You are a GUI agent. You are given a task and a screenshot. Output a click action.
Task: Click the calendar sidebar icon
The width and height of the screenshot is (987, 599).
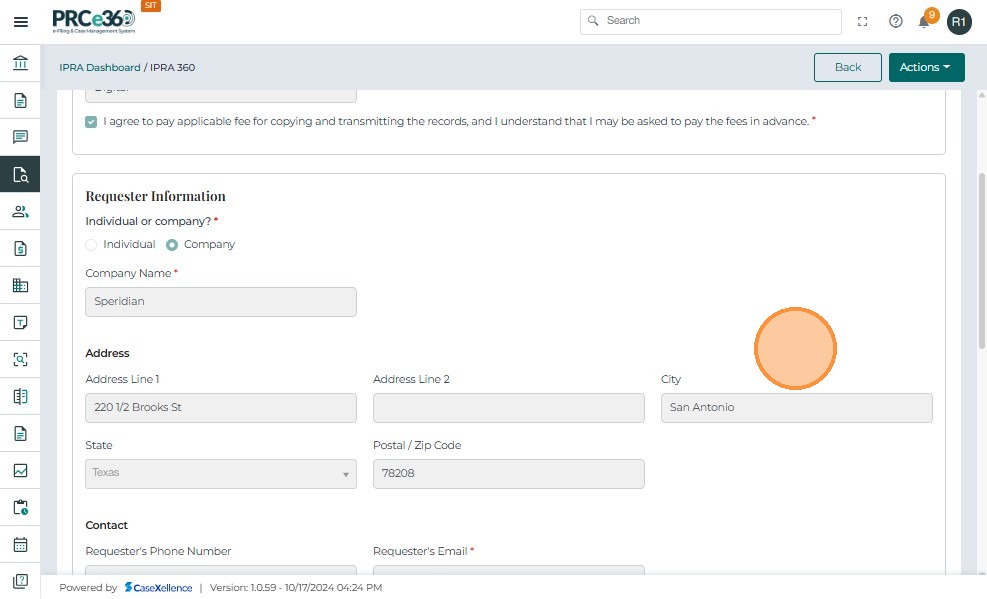pyautogui.click(x=20, y=545)
